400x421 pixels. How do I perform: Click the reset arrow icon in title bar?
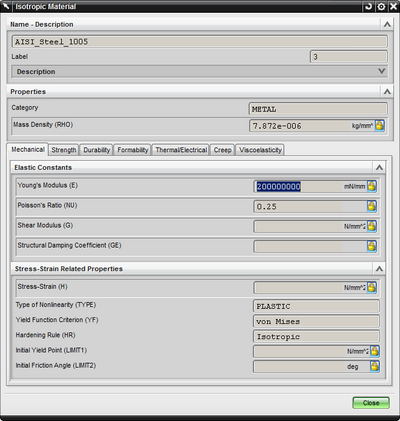(369, 6)
